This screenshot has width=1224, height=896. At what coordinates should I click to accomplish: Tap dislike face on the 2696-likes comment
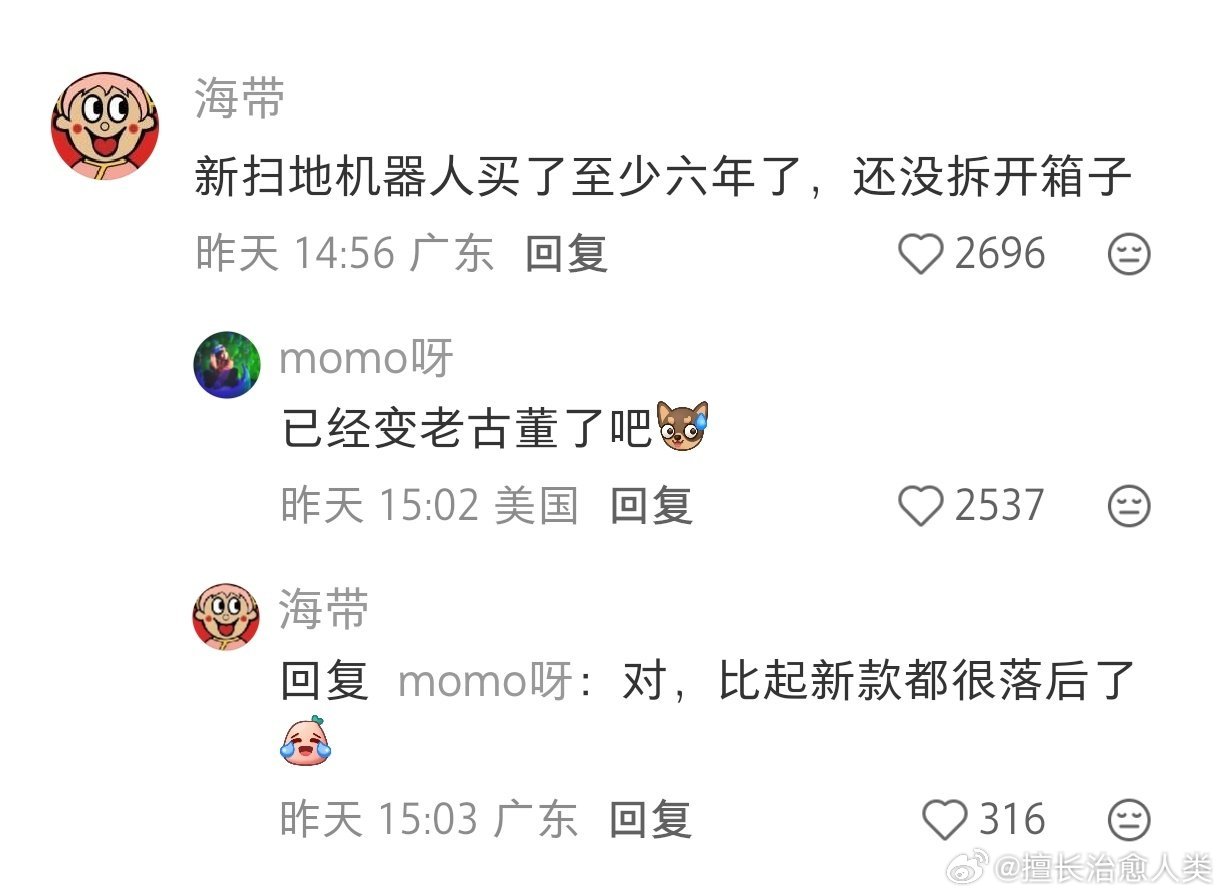click(x=1129, y=254)
